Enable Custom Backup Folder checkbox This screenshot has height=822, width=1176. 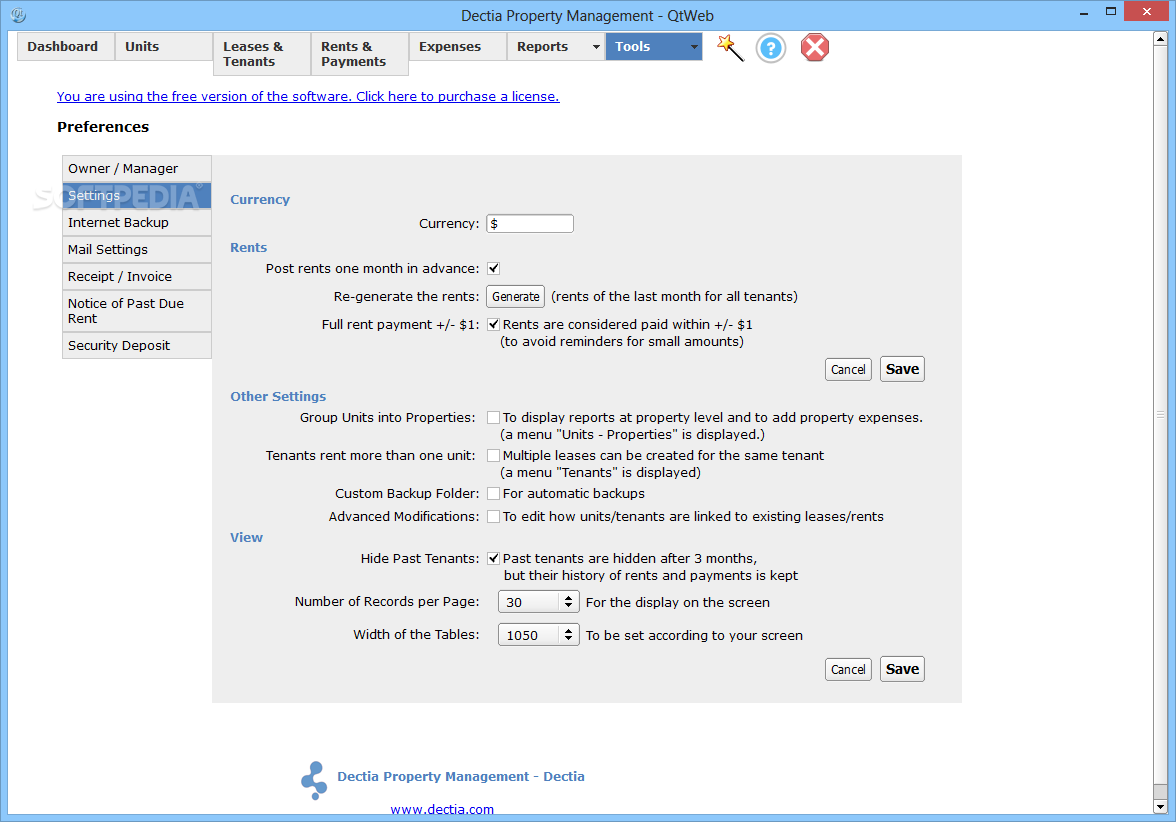pyautogui.click(x=494, y=494)
